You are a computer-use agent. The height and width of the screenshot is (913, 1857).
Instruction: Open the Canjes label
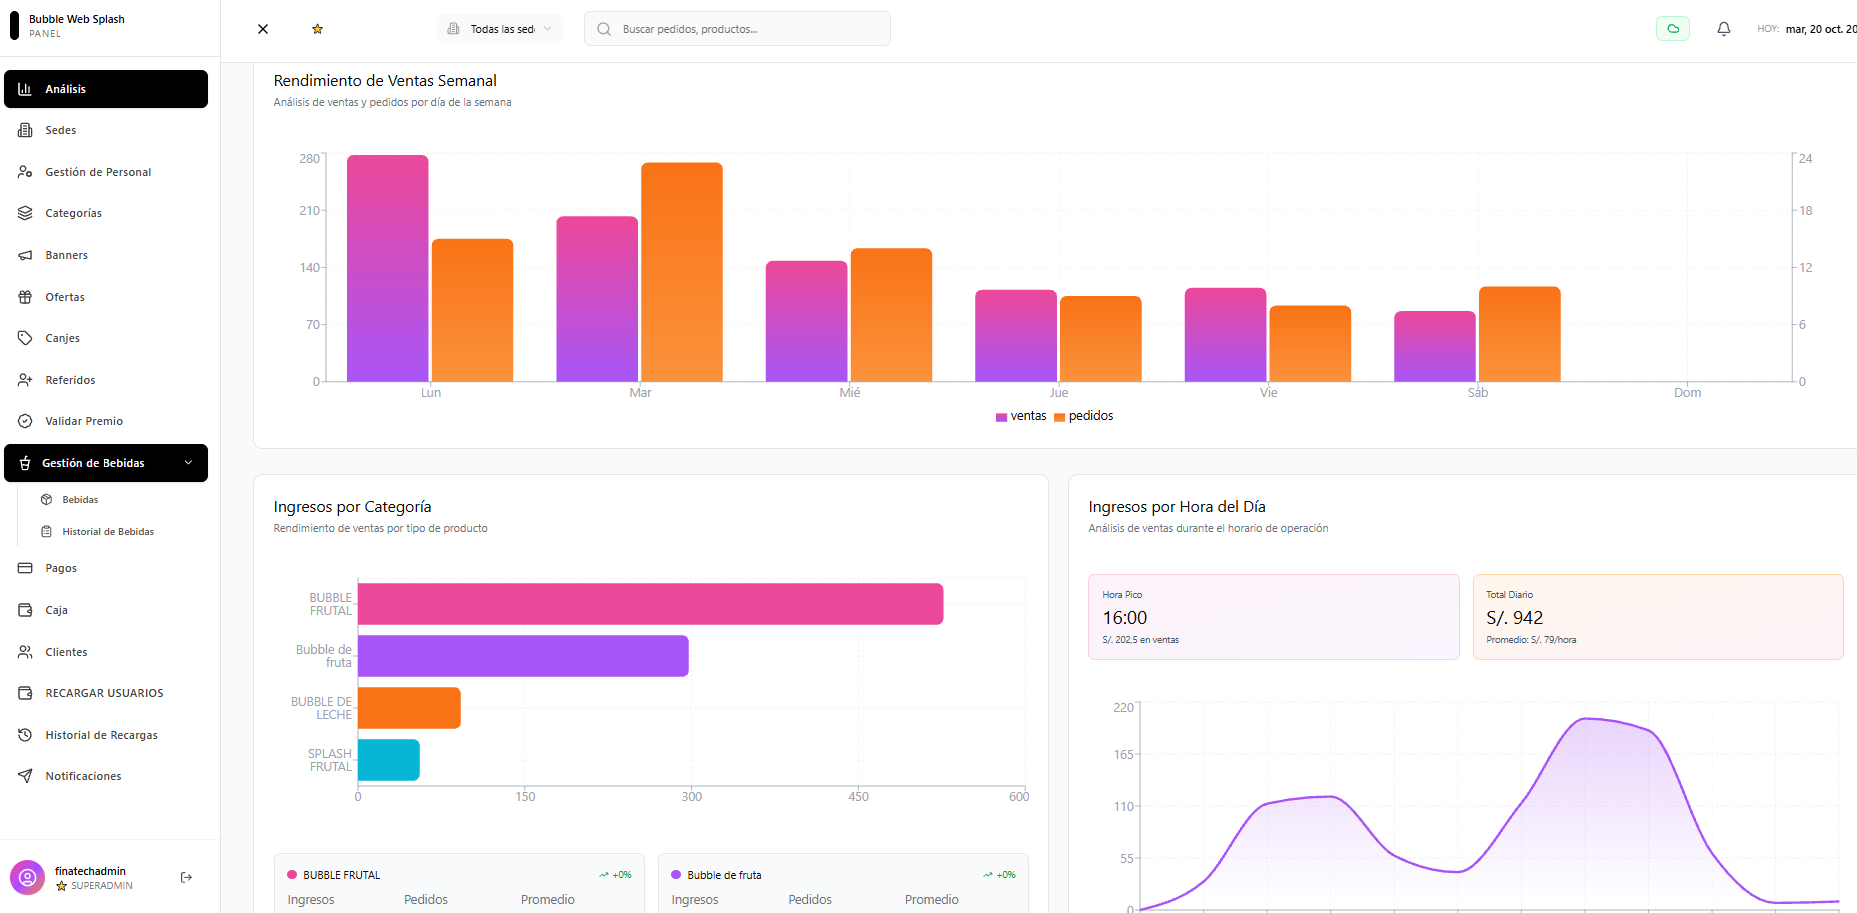pos(62,338)
